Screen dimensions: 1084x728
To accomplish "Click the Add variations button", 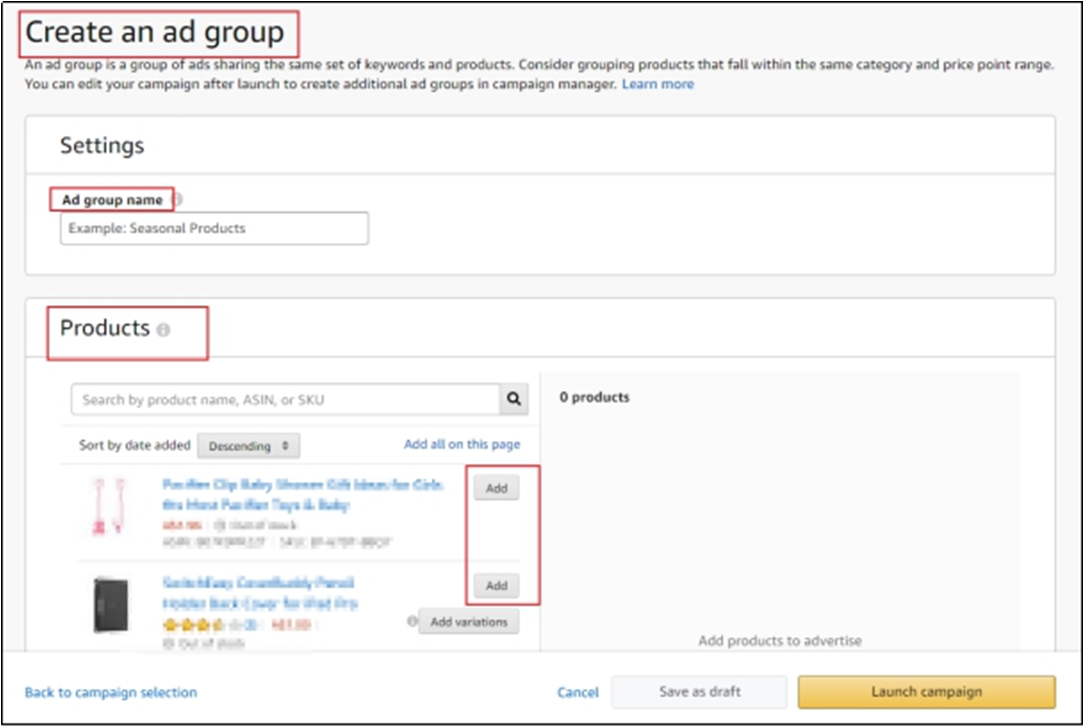I will [468, 621].
